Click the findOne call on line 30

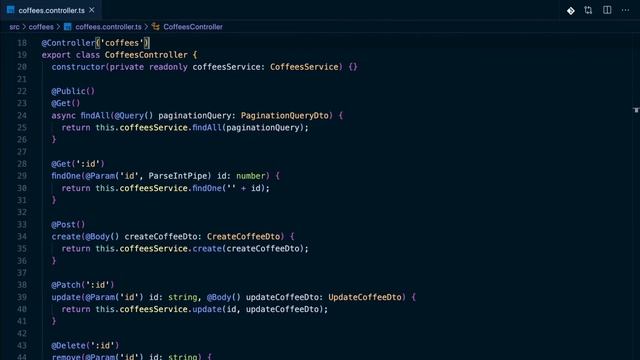[207, 188]
